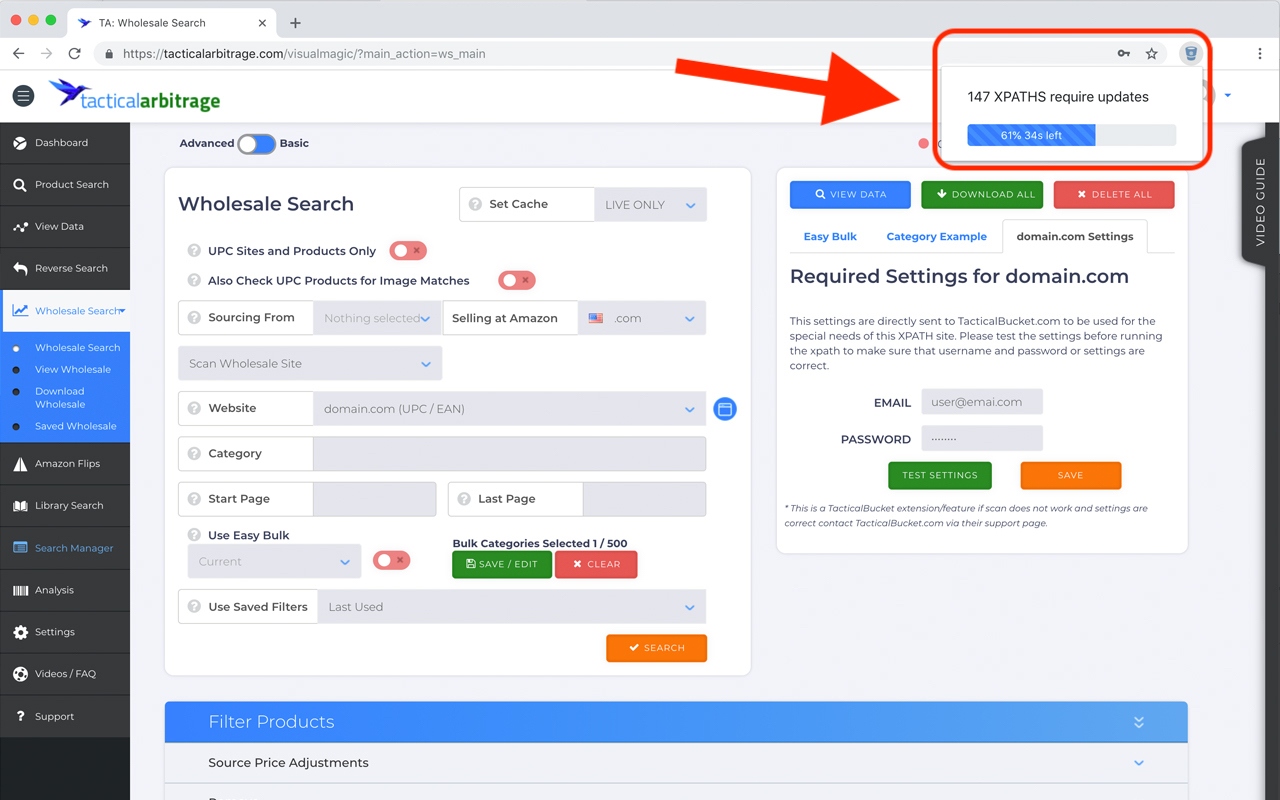Open the Wholesale Search sidebar menu
Screen dimensions: 1280x800
point(65,311)
